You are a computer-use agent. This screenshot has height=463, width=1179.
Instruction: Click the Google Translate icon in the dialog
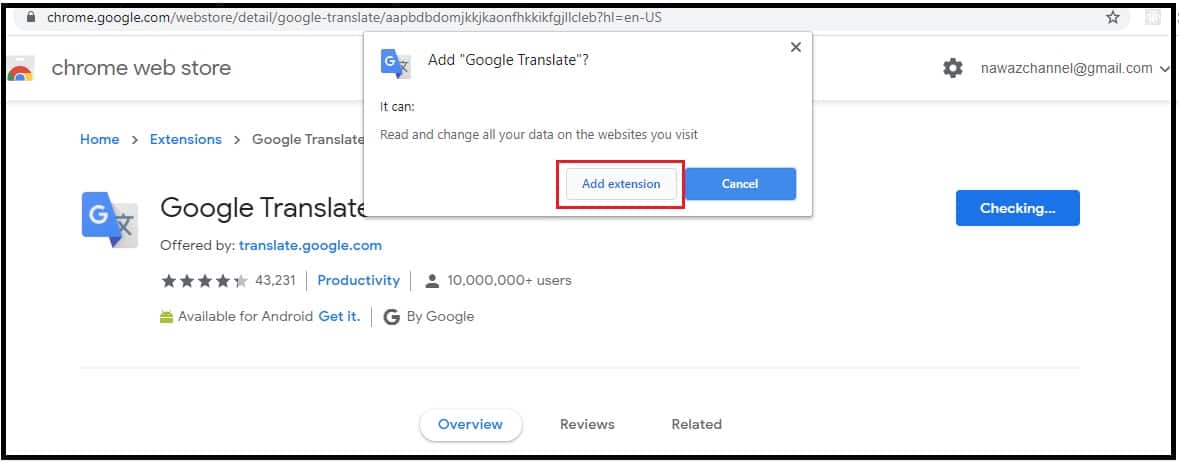pos(396,63)
